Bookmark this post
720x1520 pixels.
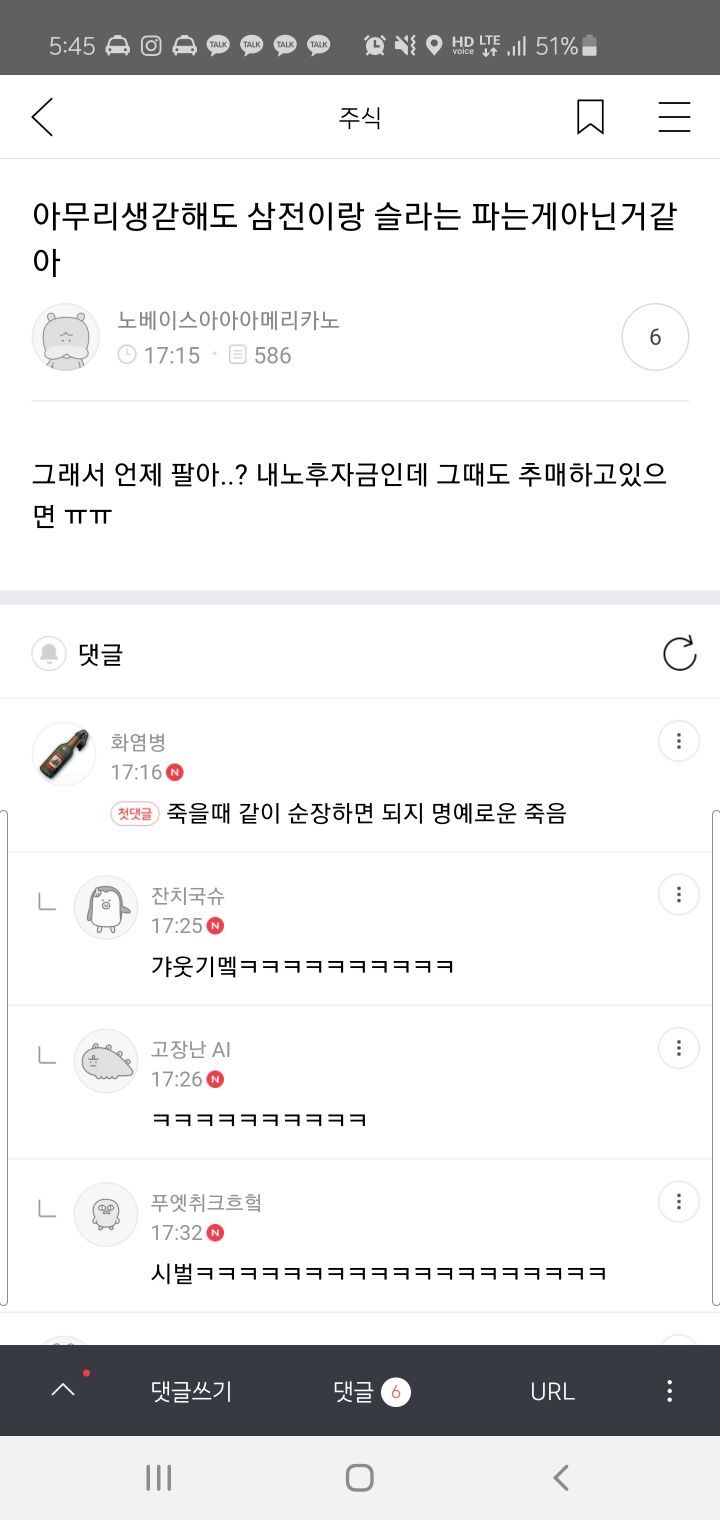[x=590, y=118]
